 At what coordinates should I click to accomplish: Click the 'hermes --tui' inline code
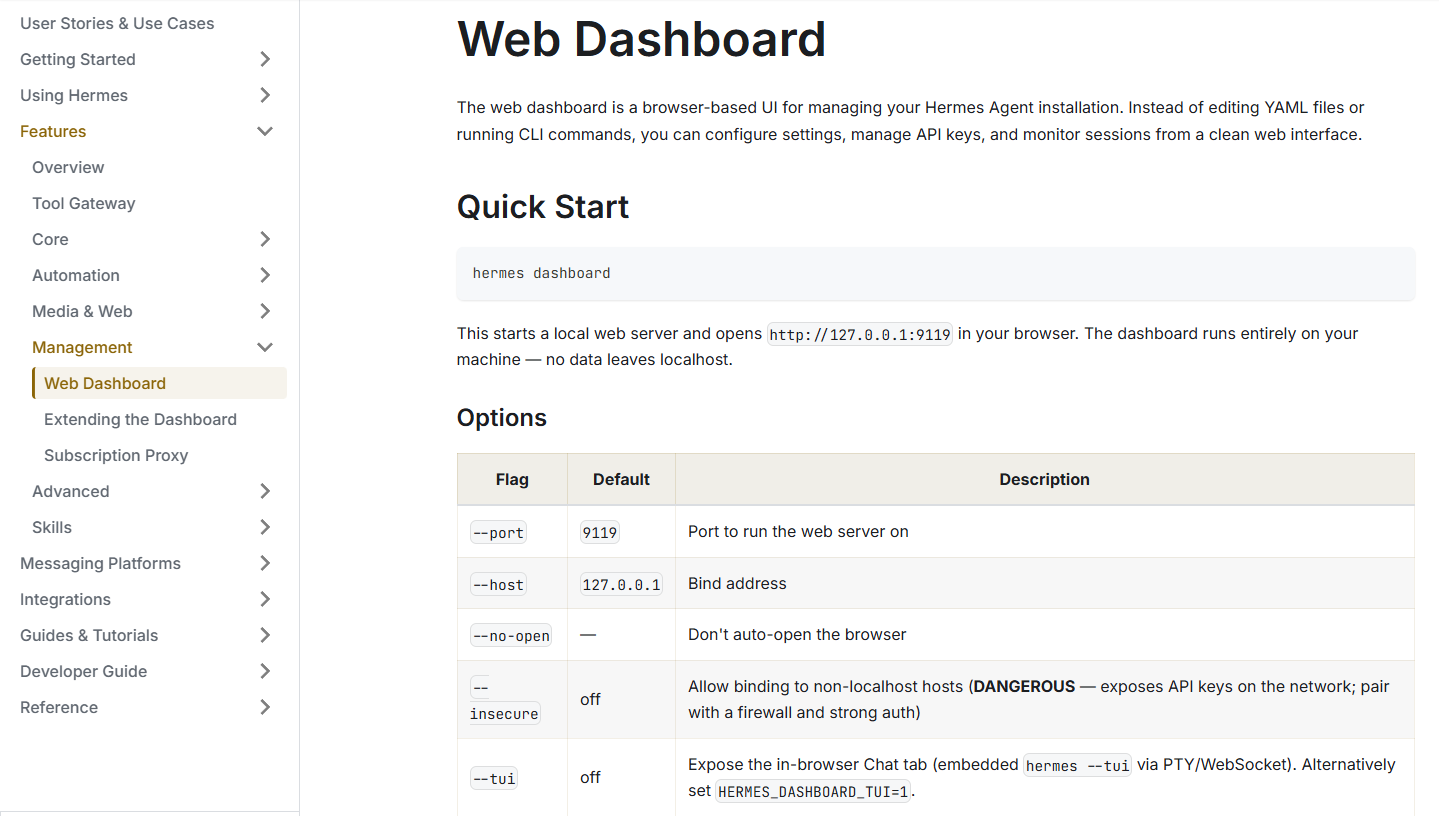click(x=1078, y=765)
